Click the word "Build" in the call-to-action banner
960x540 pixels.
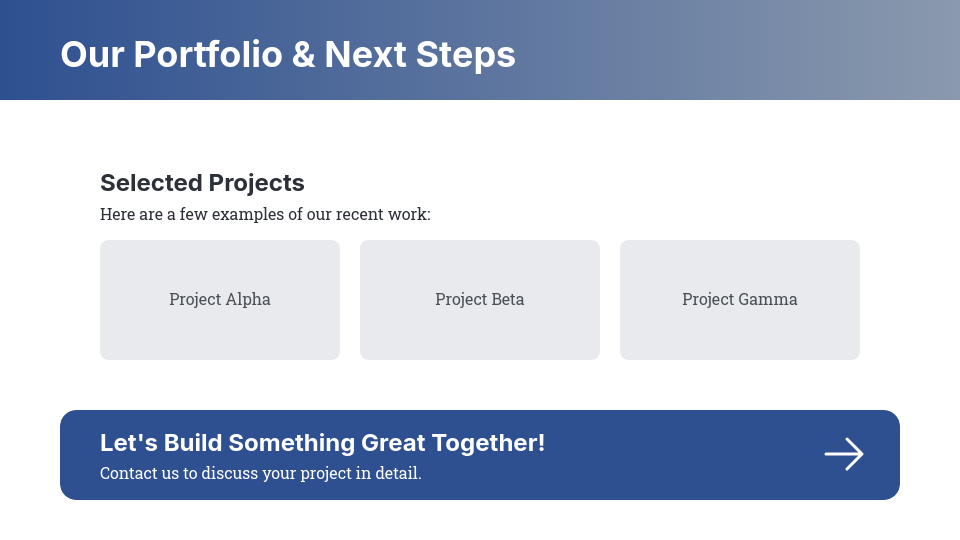192,443
